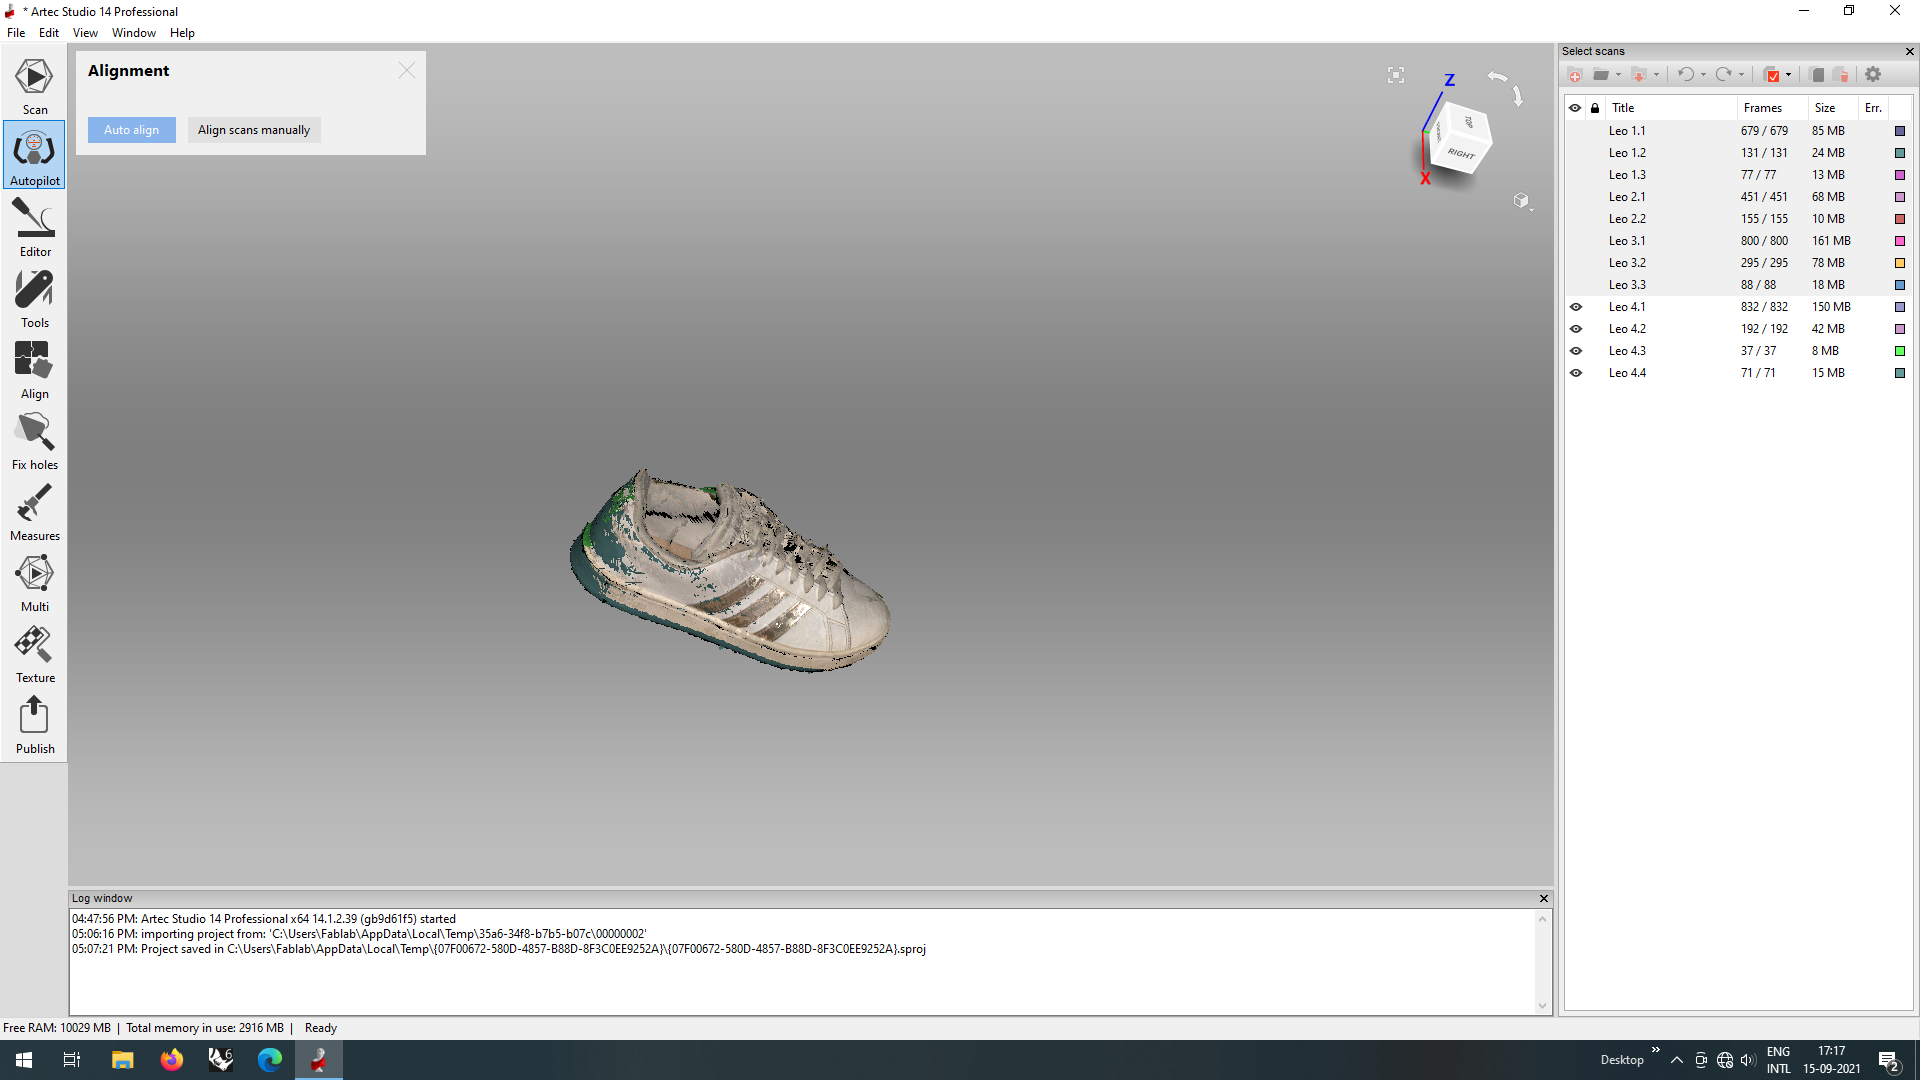Open File Explorer from the taskbar
The image size is (1920, 1080).
[x=122, y=1060]
